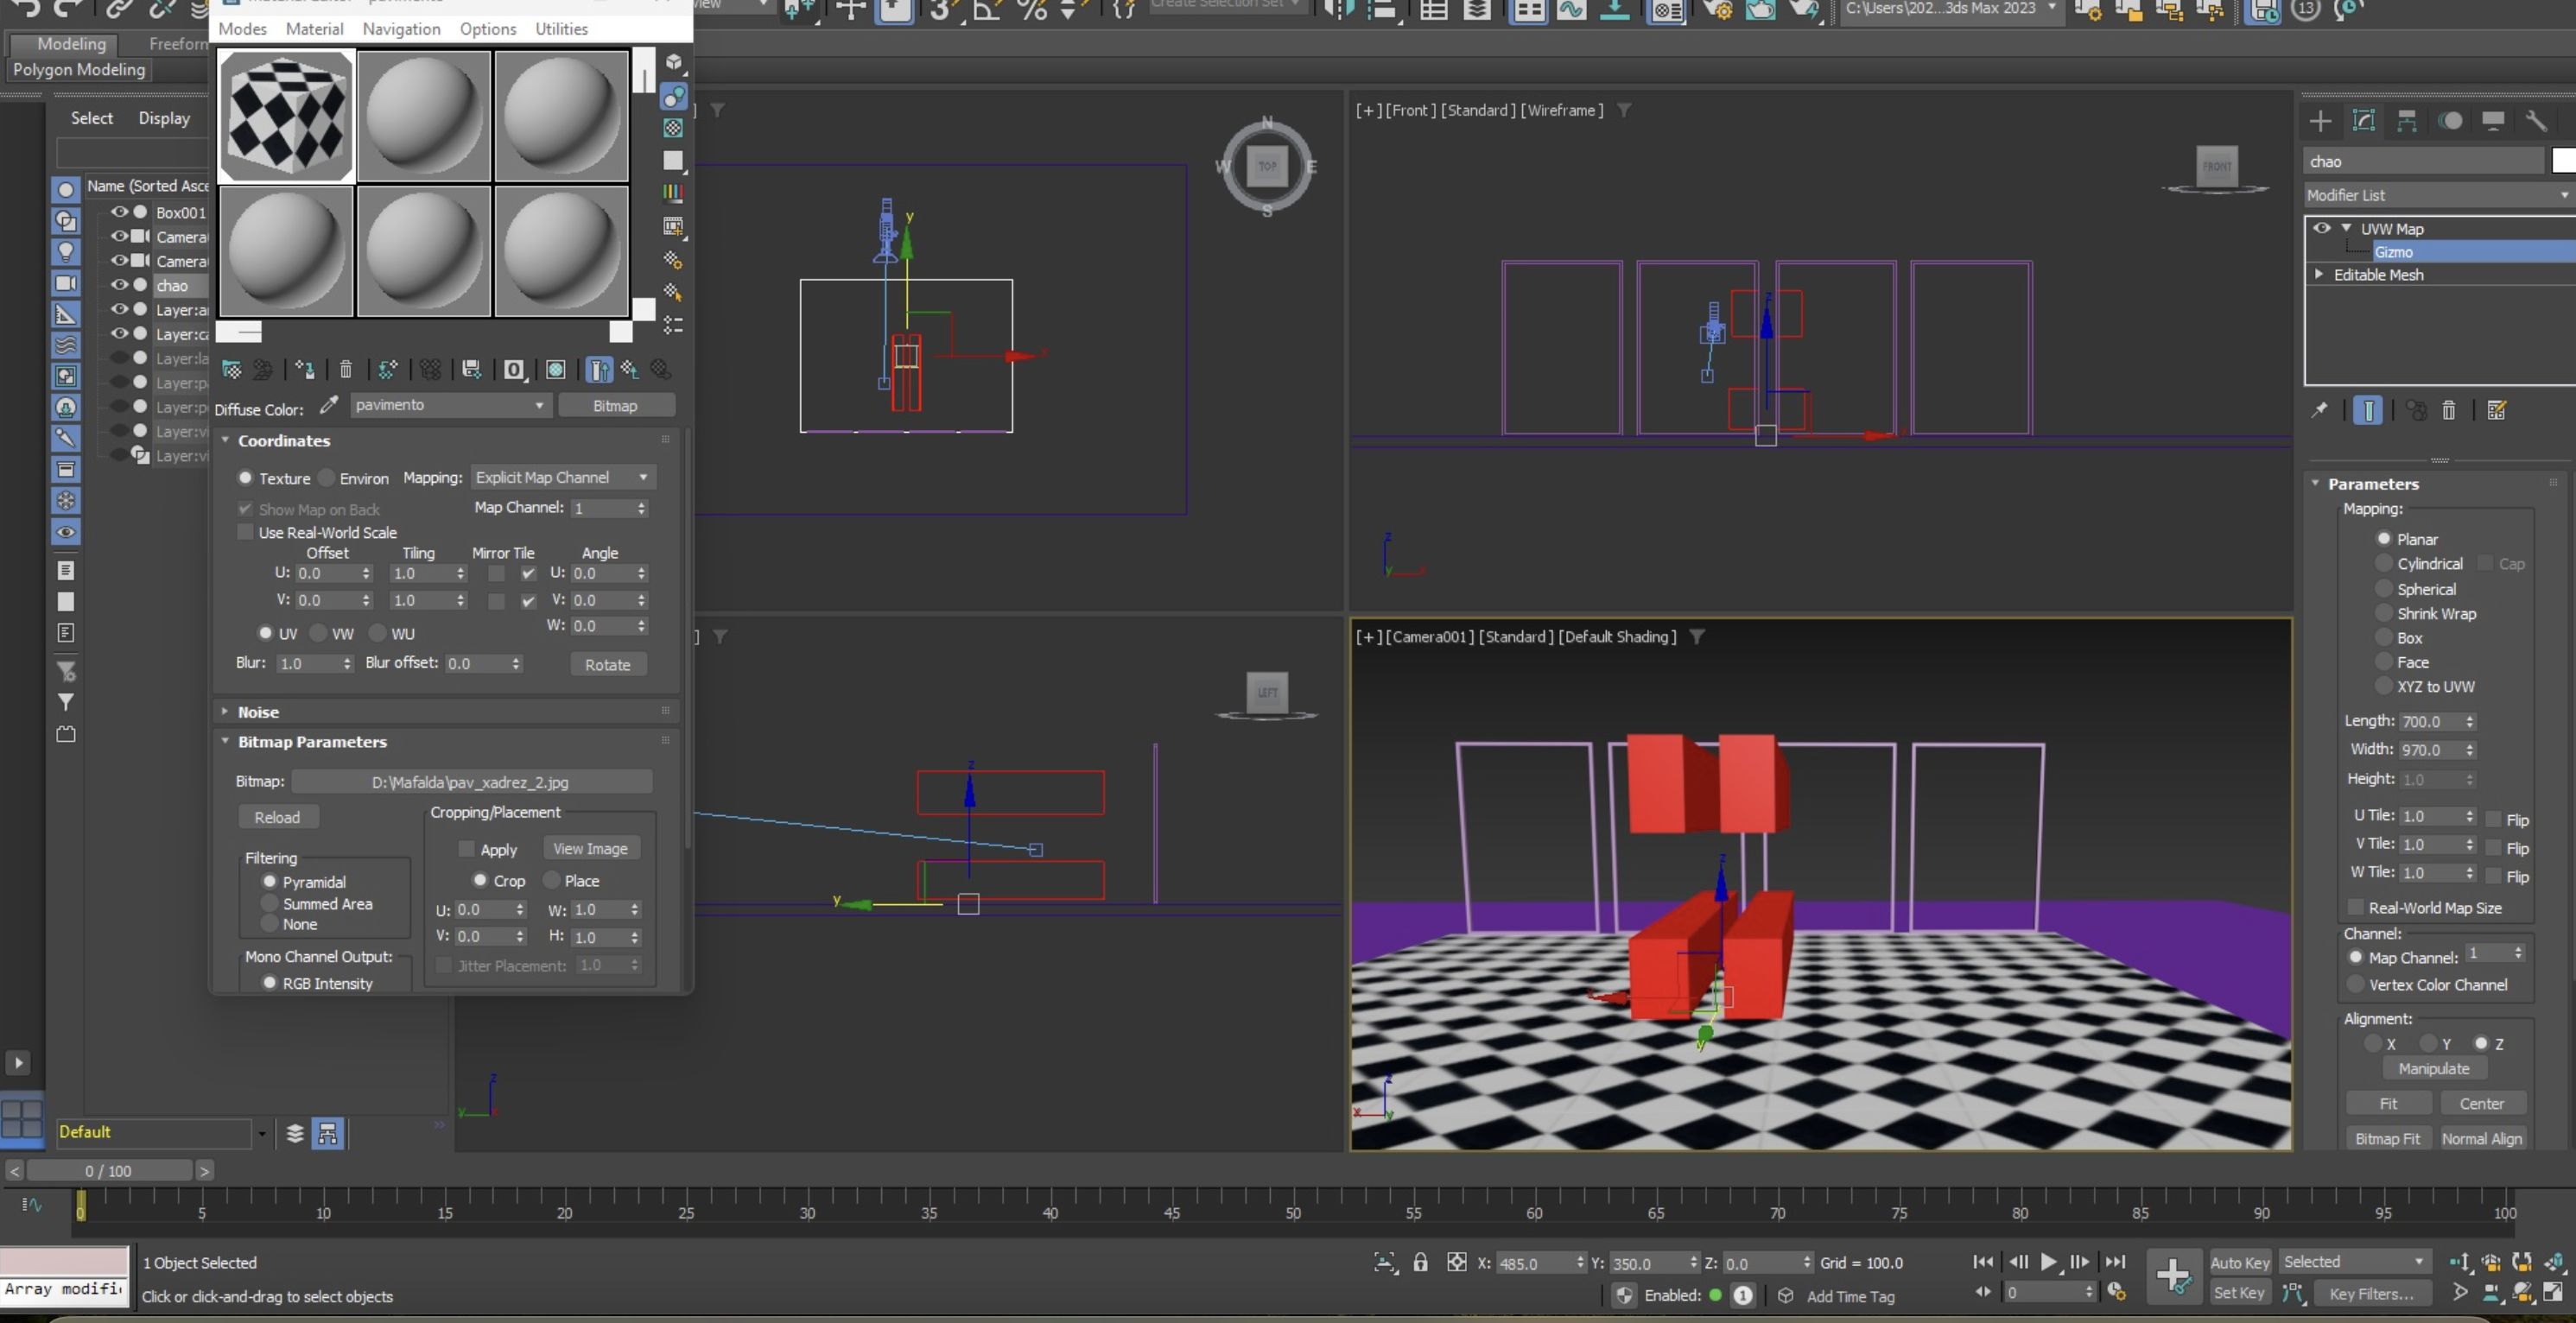Open the Hierarchy command panel tab
Image resolution: width=2576 pixels, height=1323 pixels.
(x=2406, y=121)
